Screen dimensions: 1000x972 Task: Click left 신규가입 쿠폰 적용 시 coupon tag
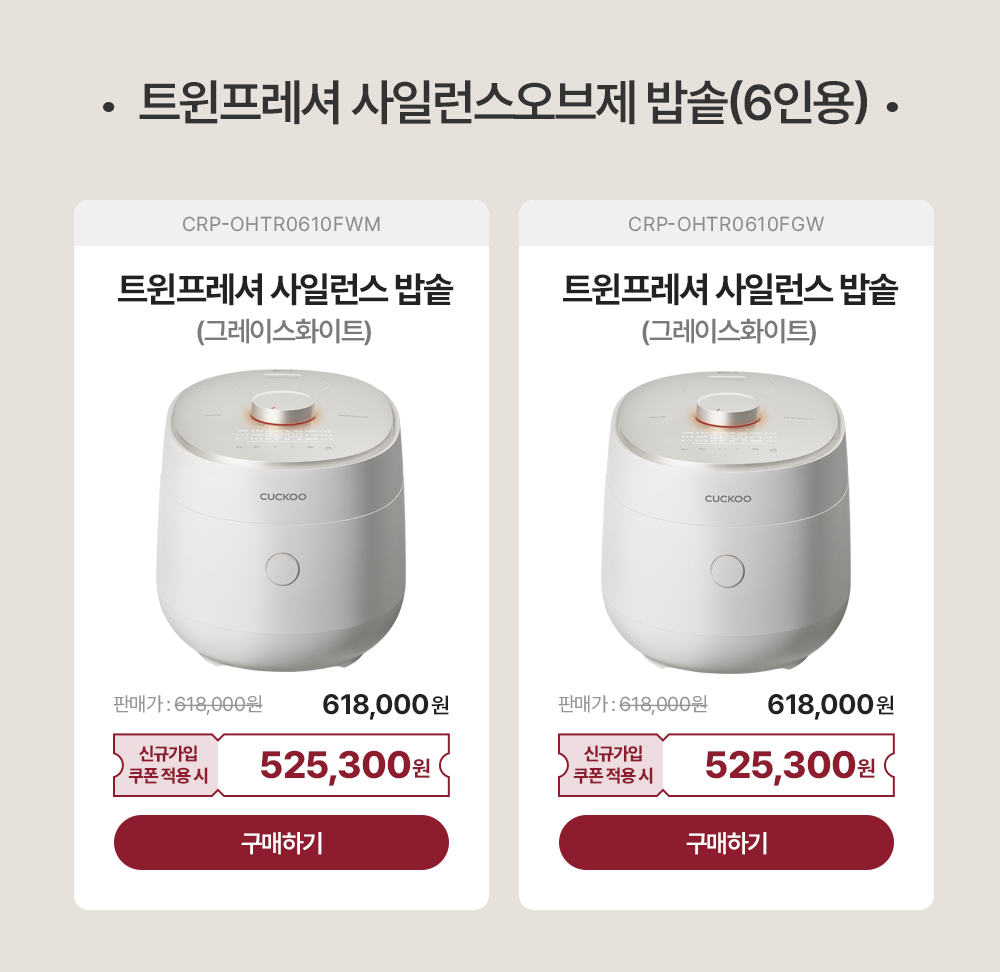tap(167, 765)
